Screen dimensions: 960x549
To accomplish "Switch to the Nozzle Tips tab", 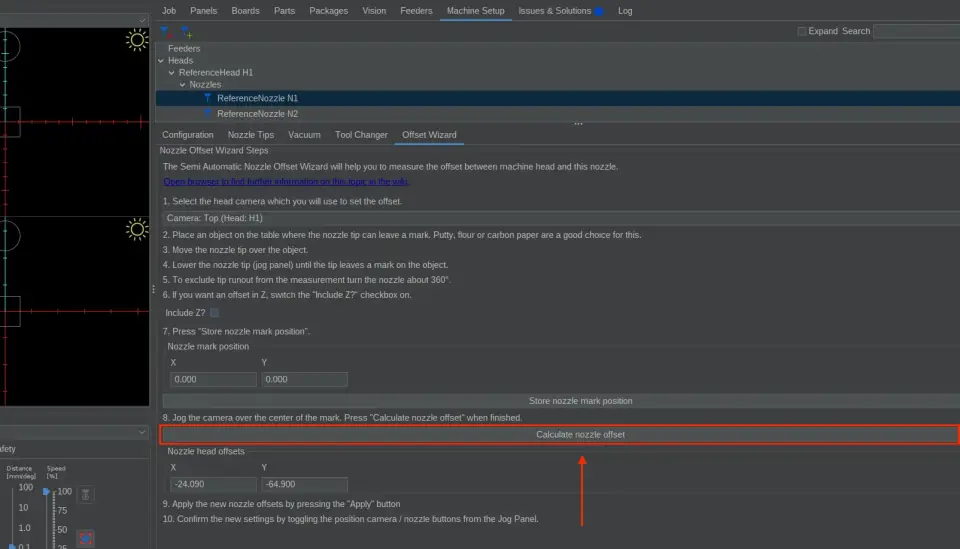I will pos(250,135).
